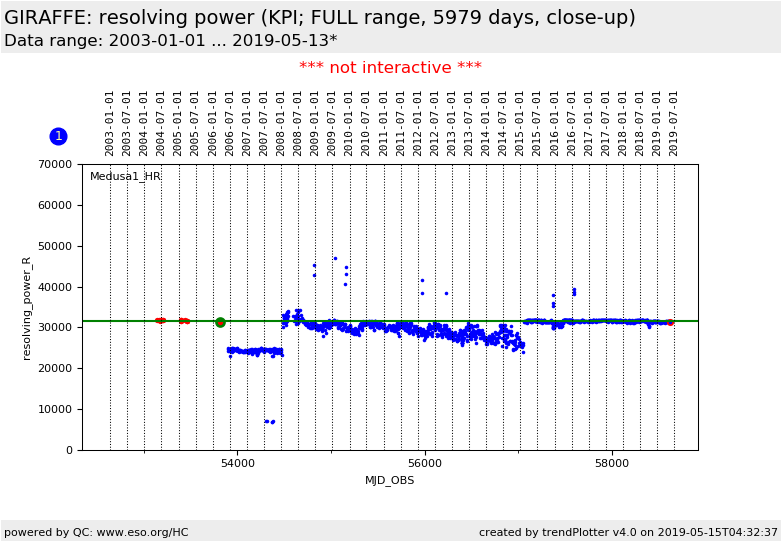Choose the 2015-01-01 date label
782x542 pixels.
[x=520, y=122]
